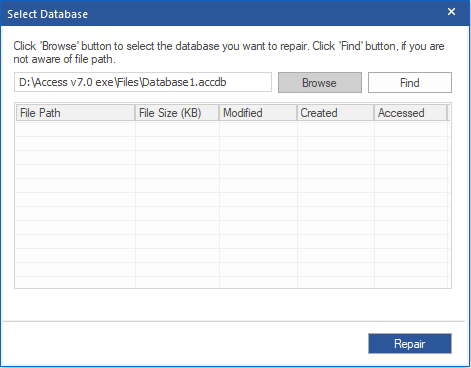Image resolution: width=471 pixels, height=368 pixels.
Task: Select the first empty row under File Path
Action: point(76,129)
